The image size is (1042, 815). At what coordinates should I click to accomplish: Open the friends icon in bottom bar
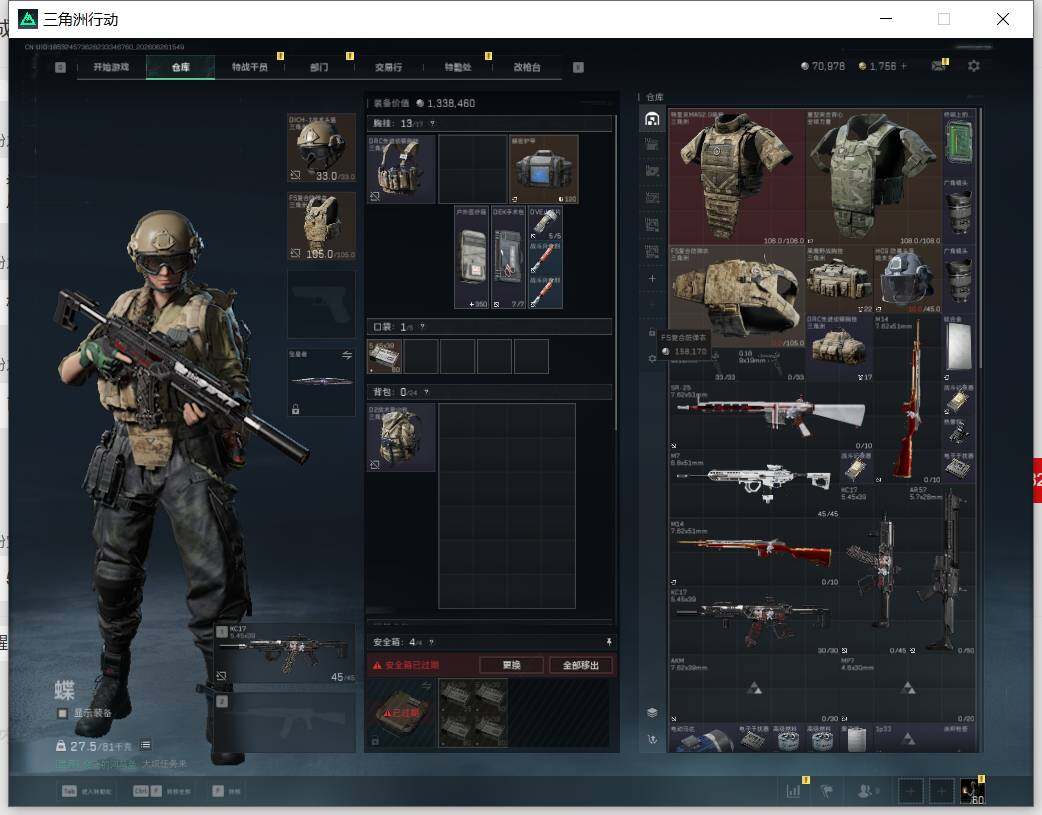[866, 790]
